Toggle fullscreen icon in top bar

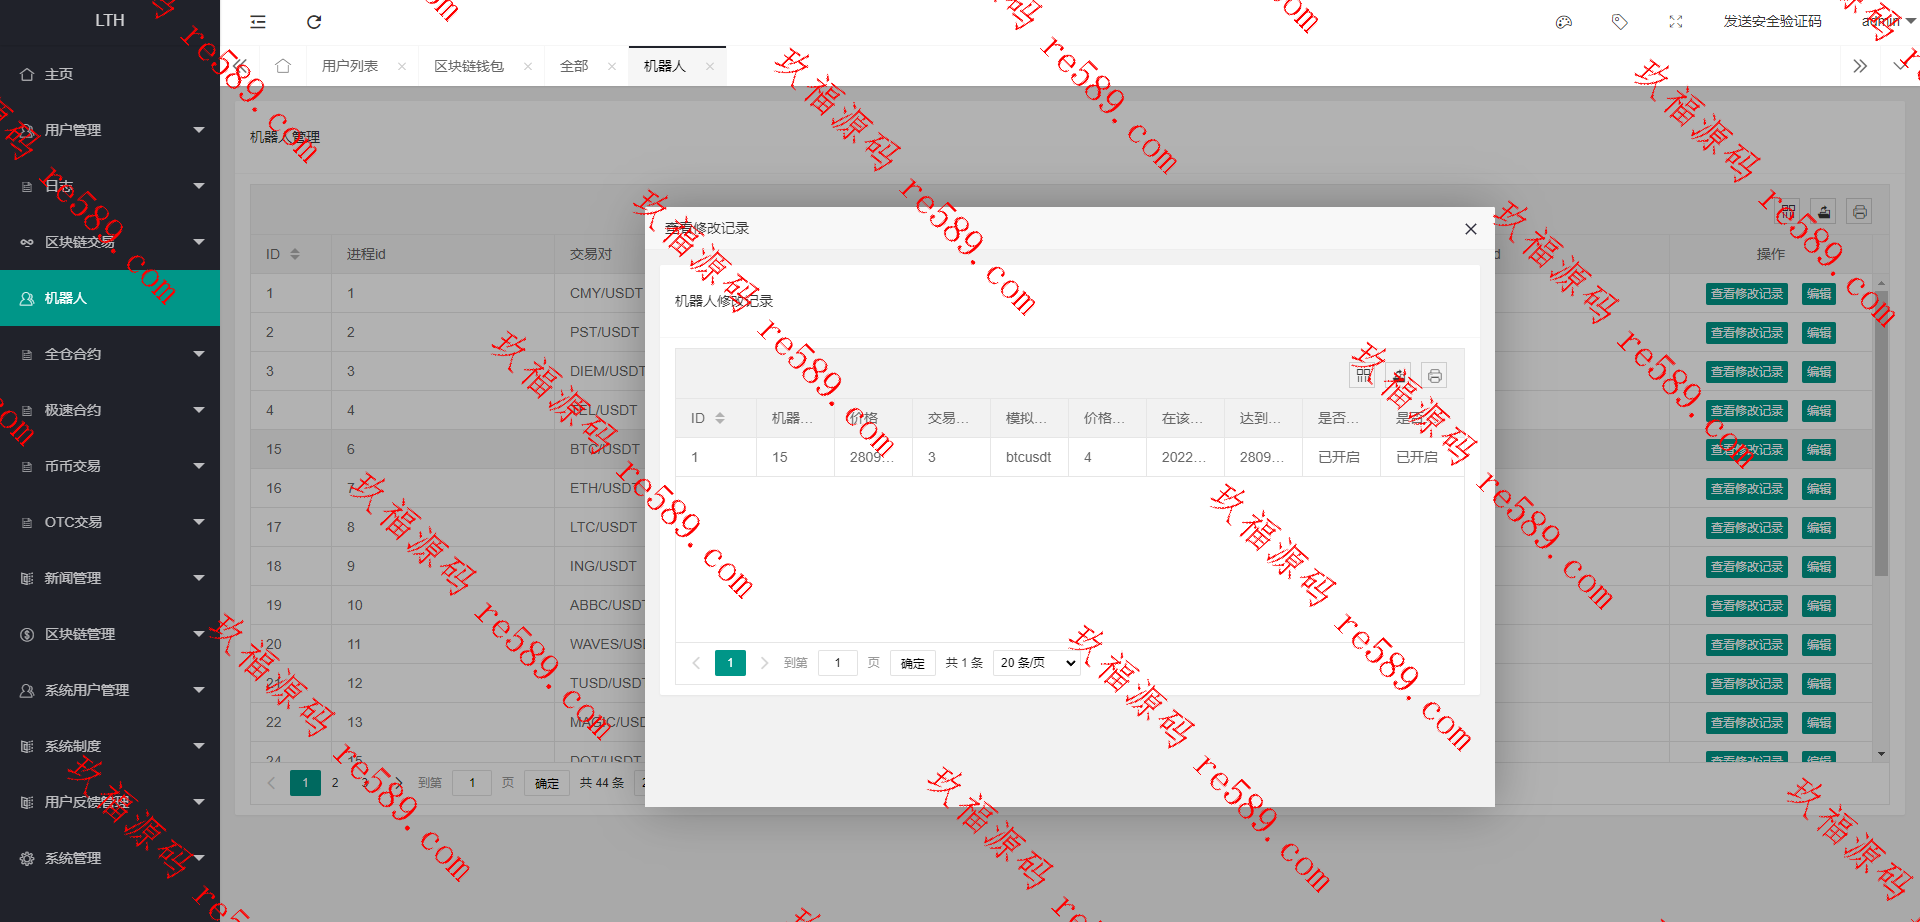click(1676, 22)
